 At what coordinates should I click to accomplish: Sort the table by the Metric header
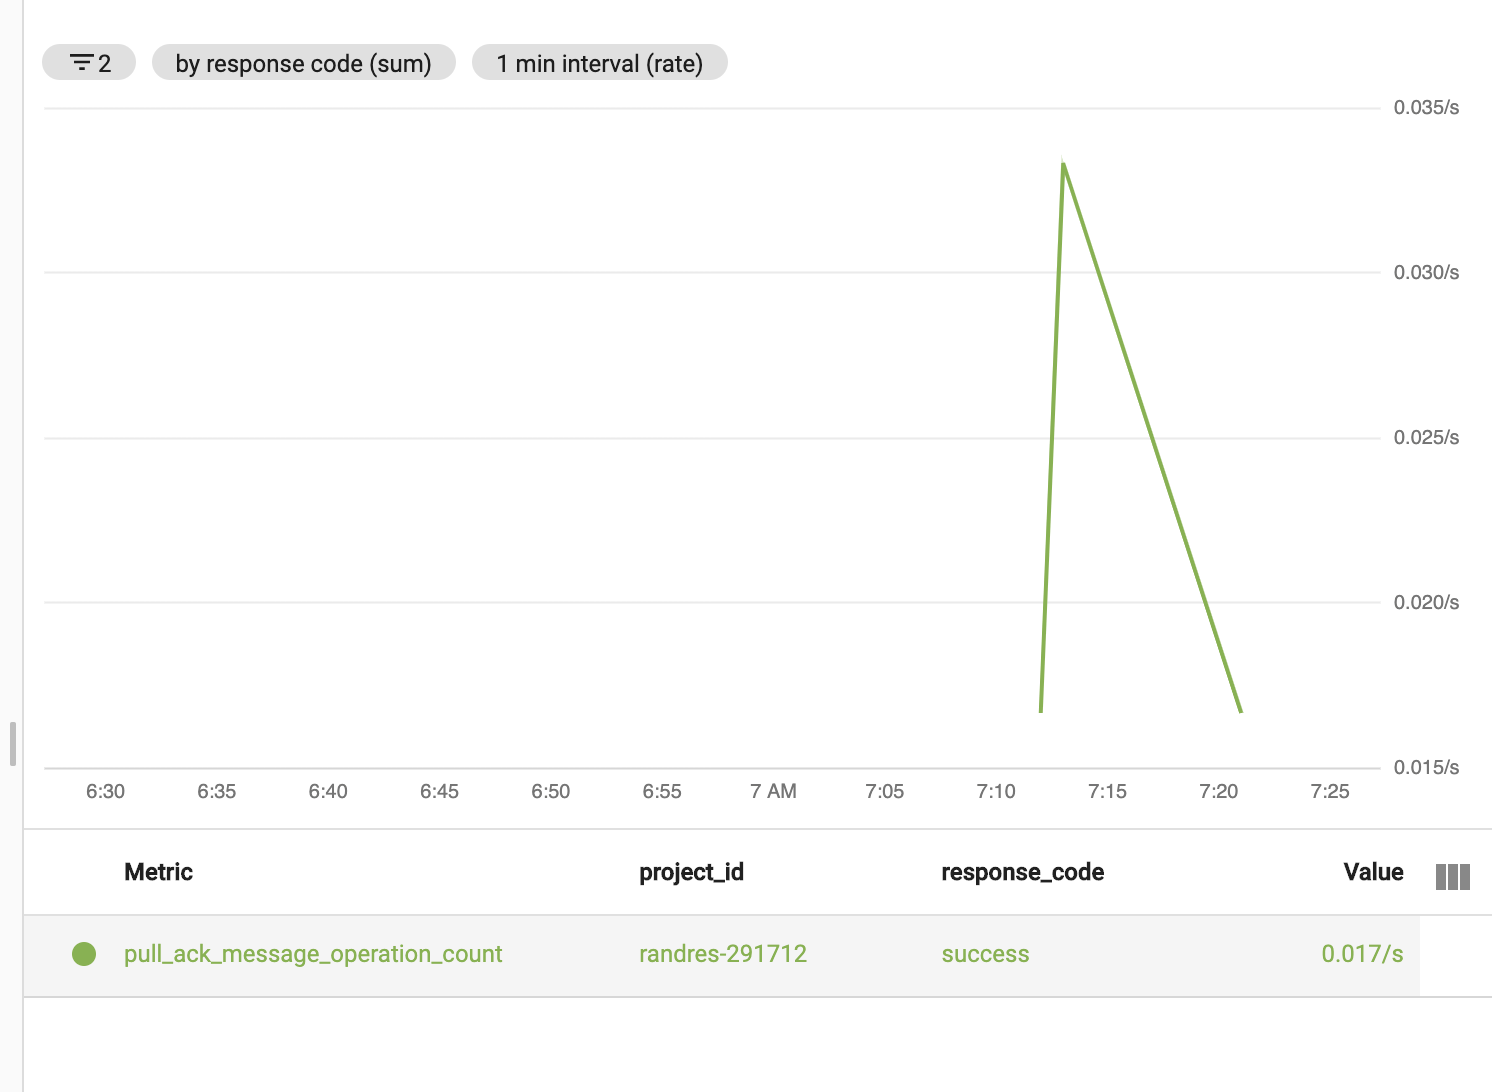157,871
